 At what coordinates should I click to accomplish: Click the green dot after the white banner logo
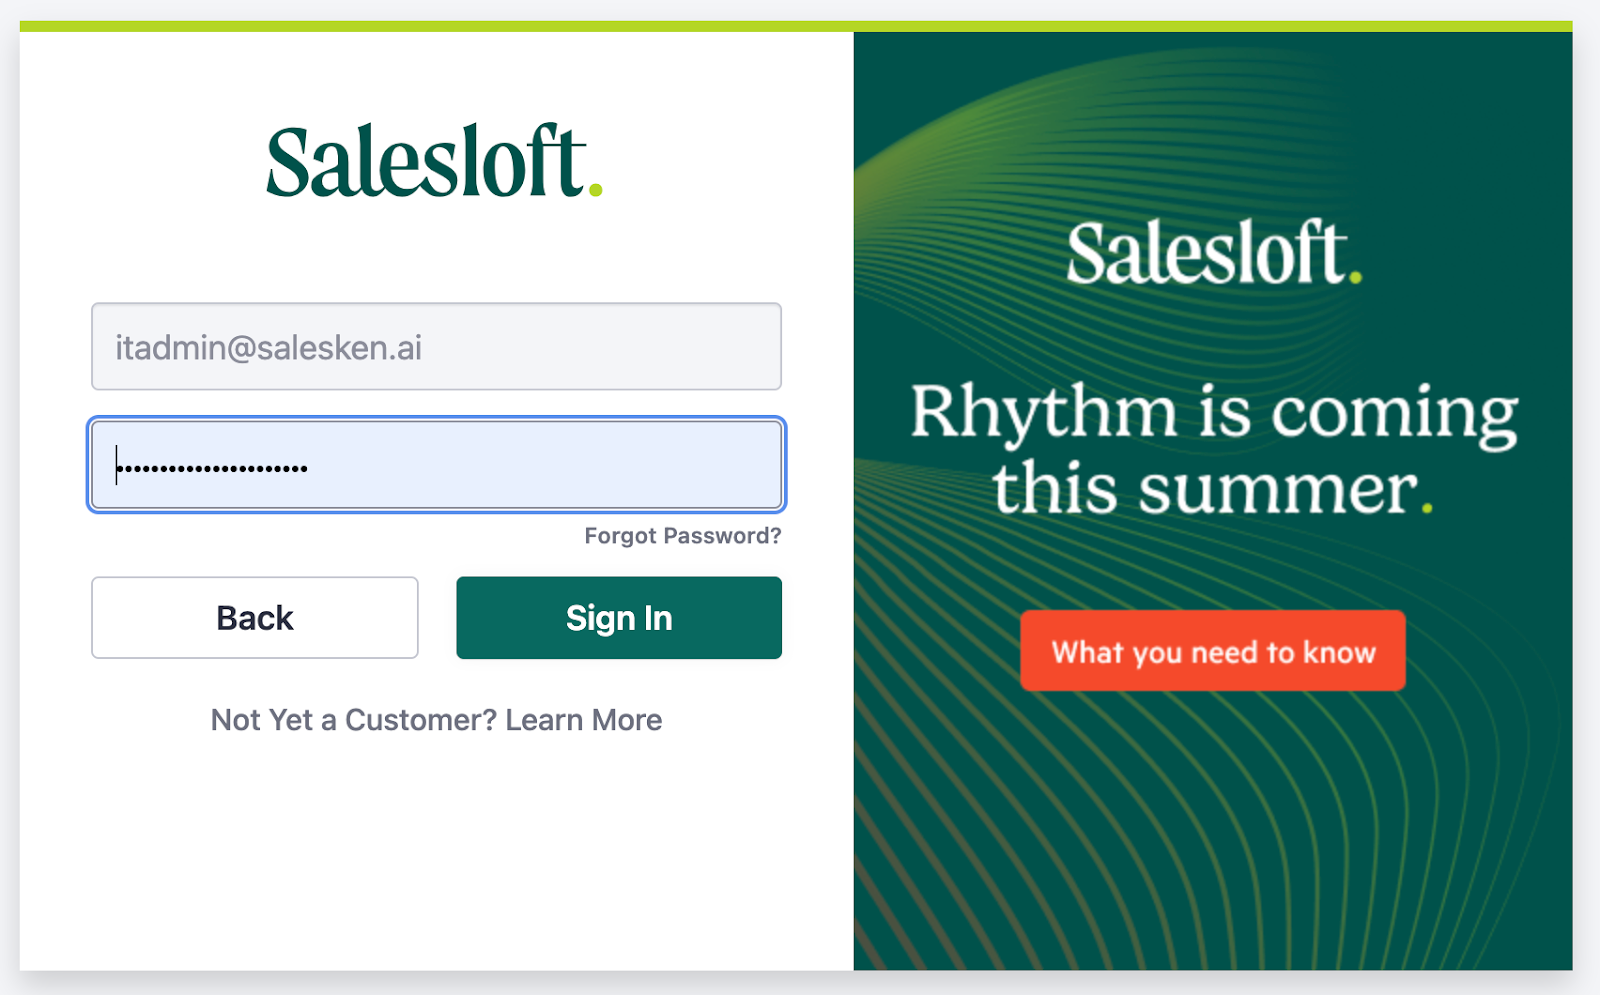click(x=1356, y=278)
